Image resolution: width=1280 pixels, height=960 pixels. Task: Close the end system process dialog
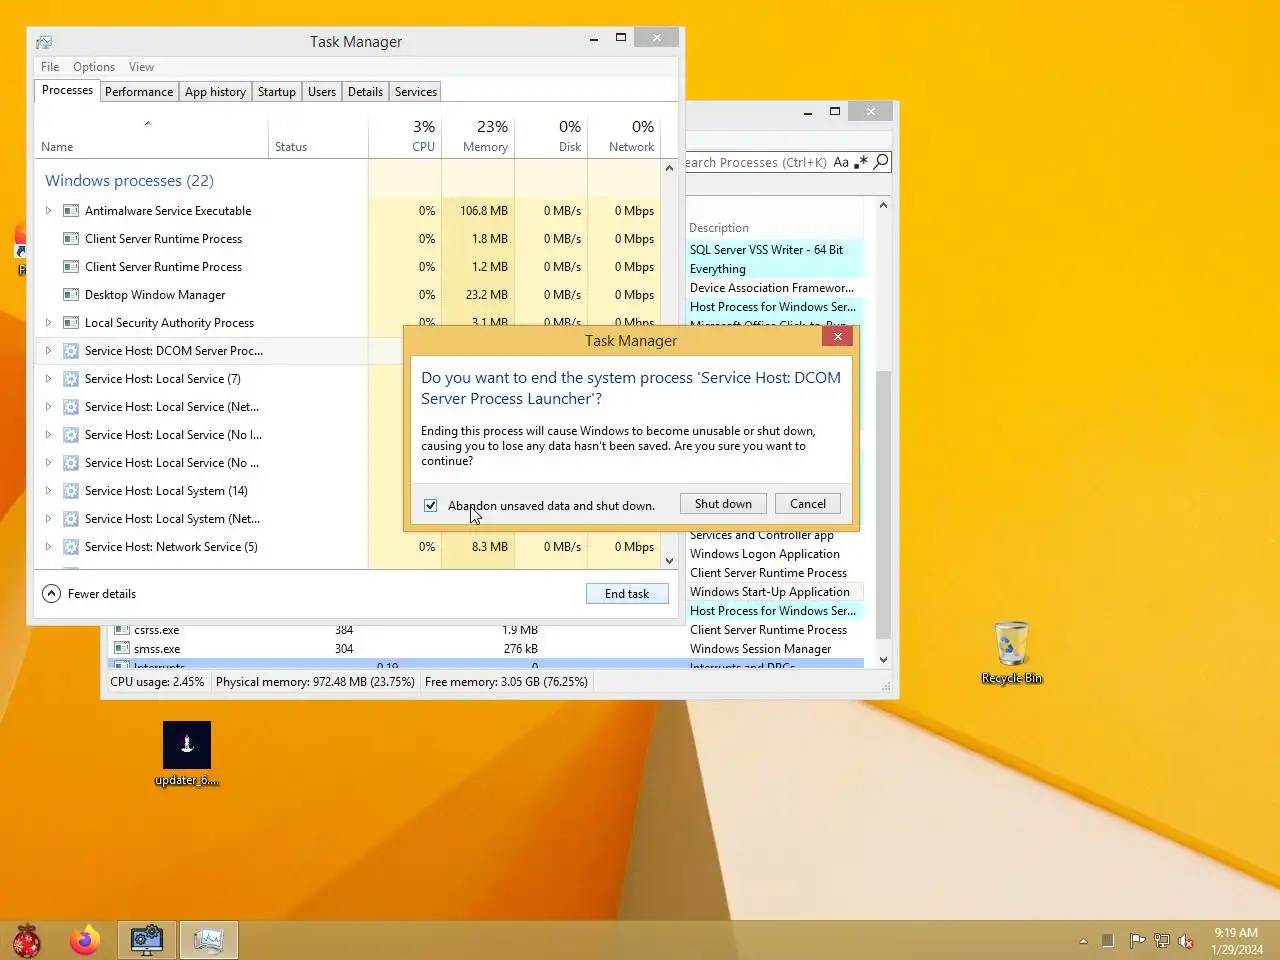[838, 337]
